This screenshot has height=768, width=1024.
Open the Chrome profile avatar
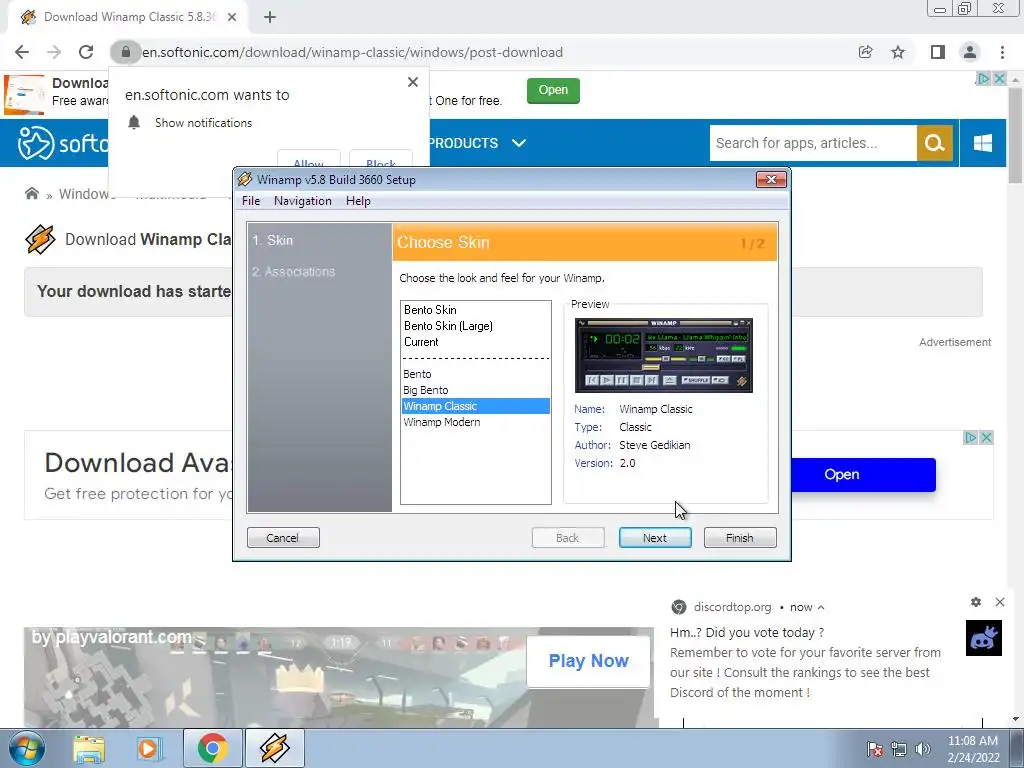click(970, 52)
